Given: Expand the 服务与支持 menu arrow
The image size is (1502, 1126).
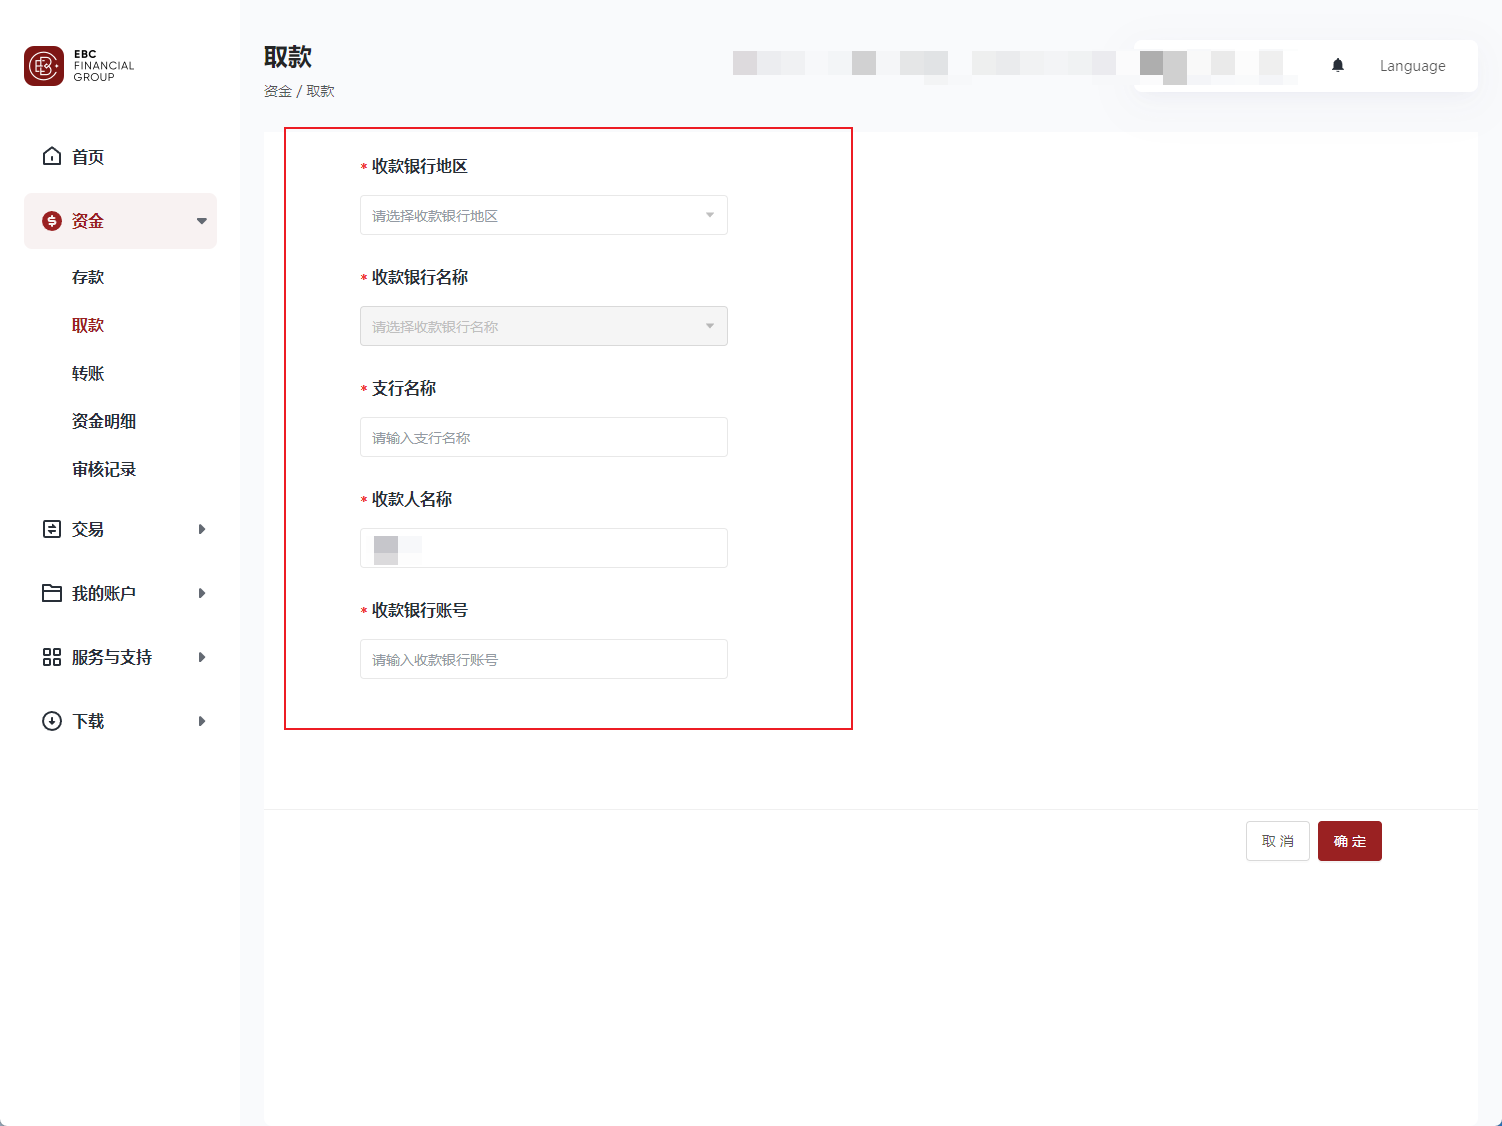Looking at the screenshot, I should [202, 657].
